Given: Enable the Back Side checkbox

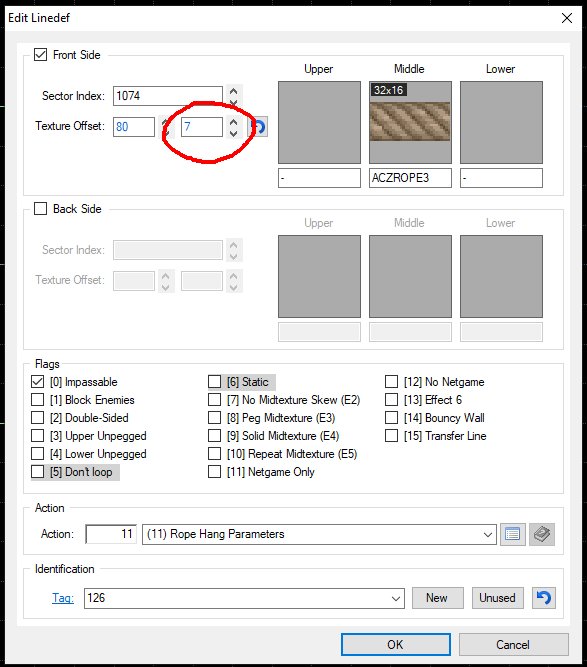Looking at the screenshot, I should point(40,209).
